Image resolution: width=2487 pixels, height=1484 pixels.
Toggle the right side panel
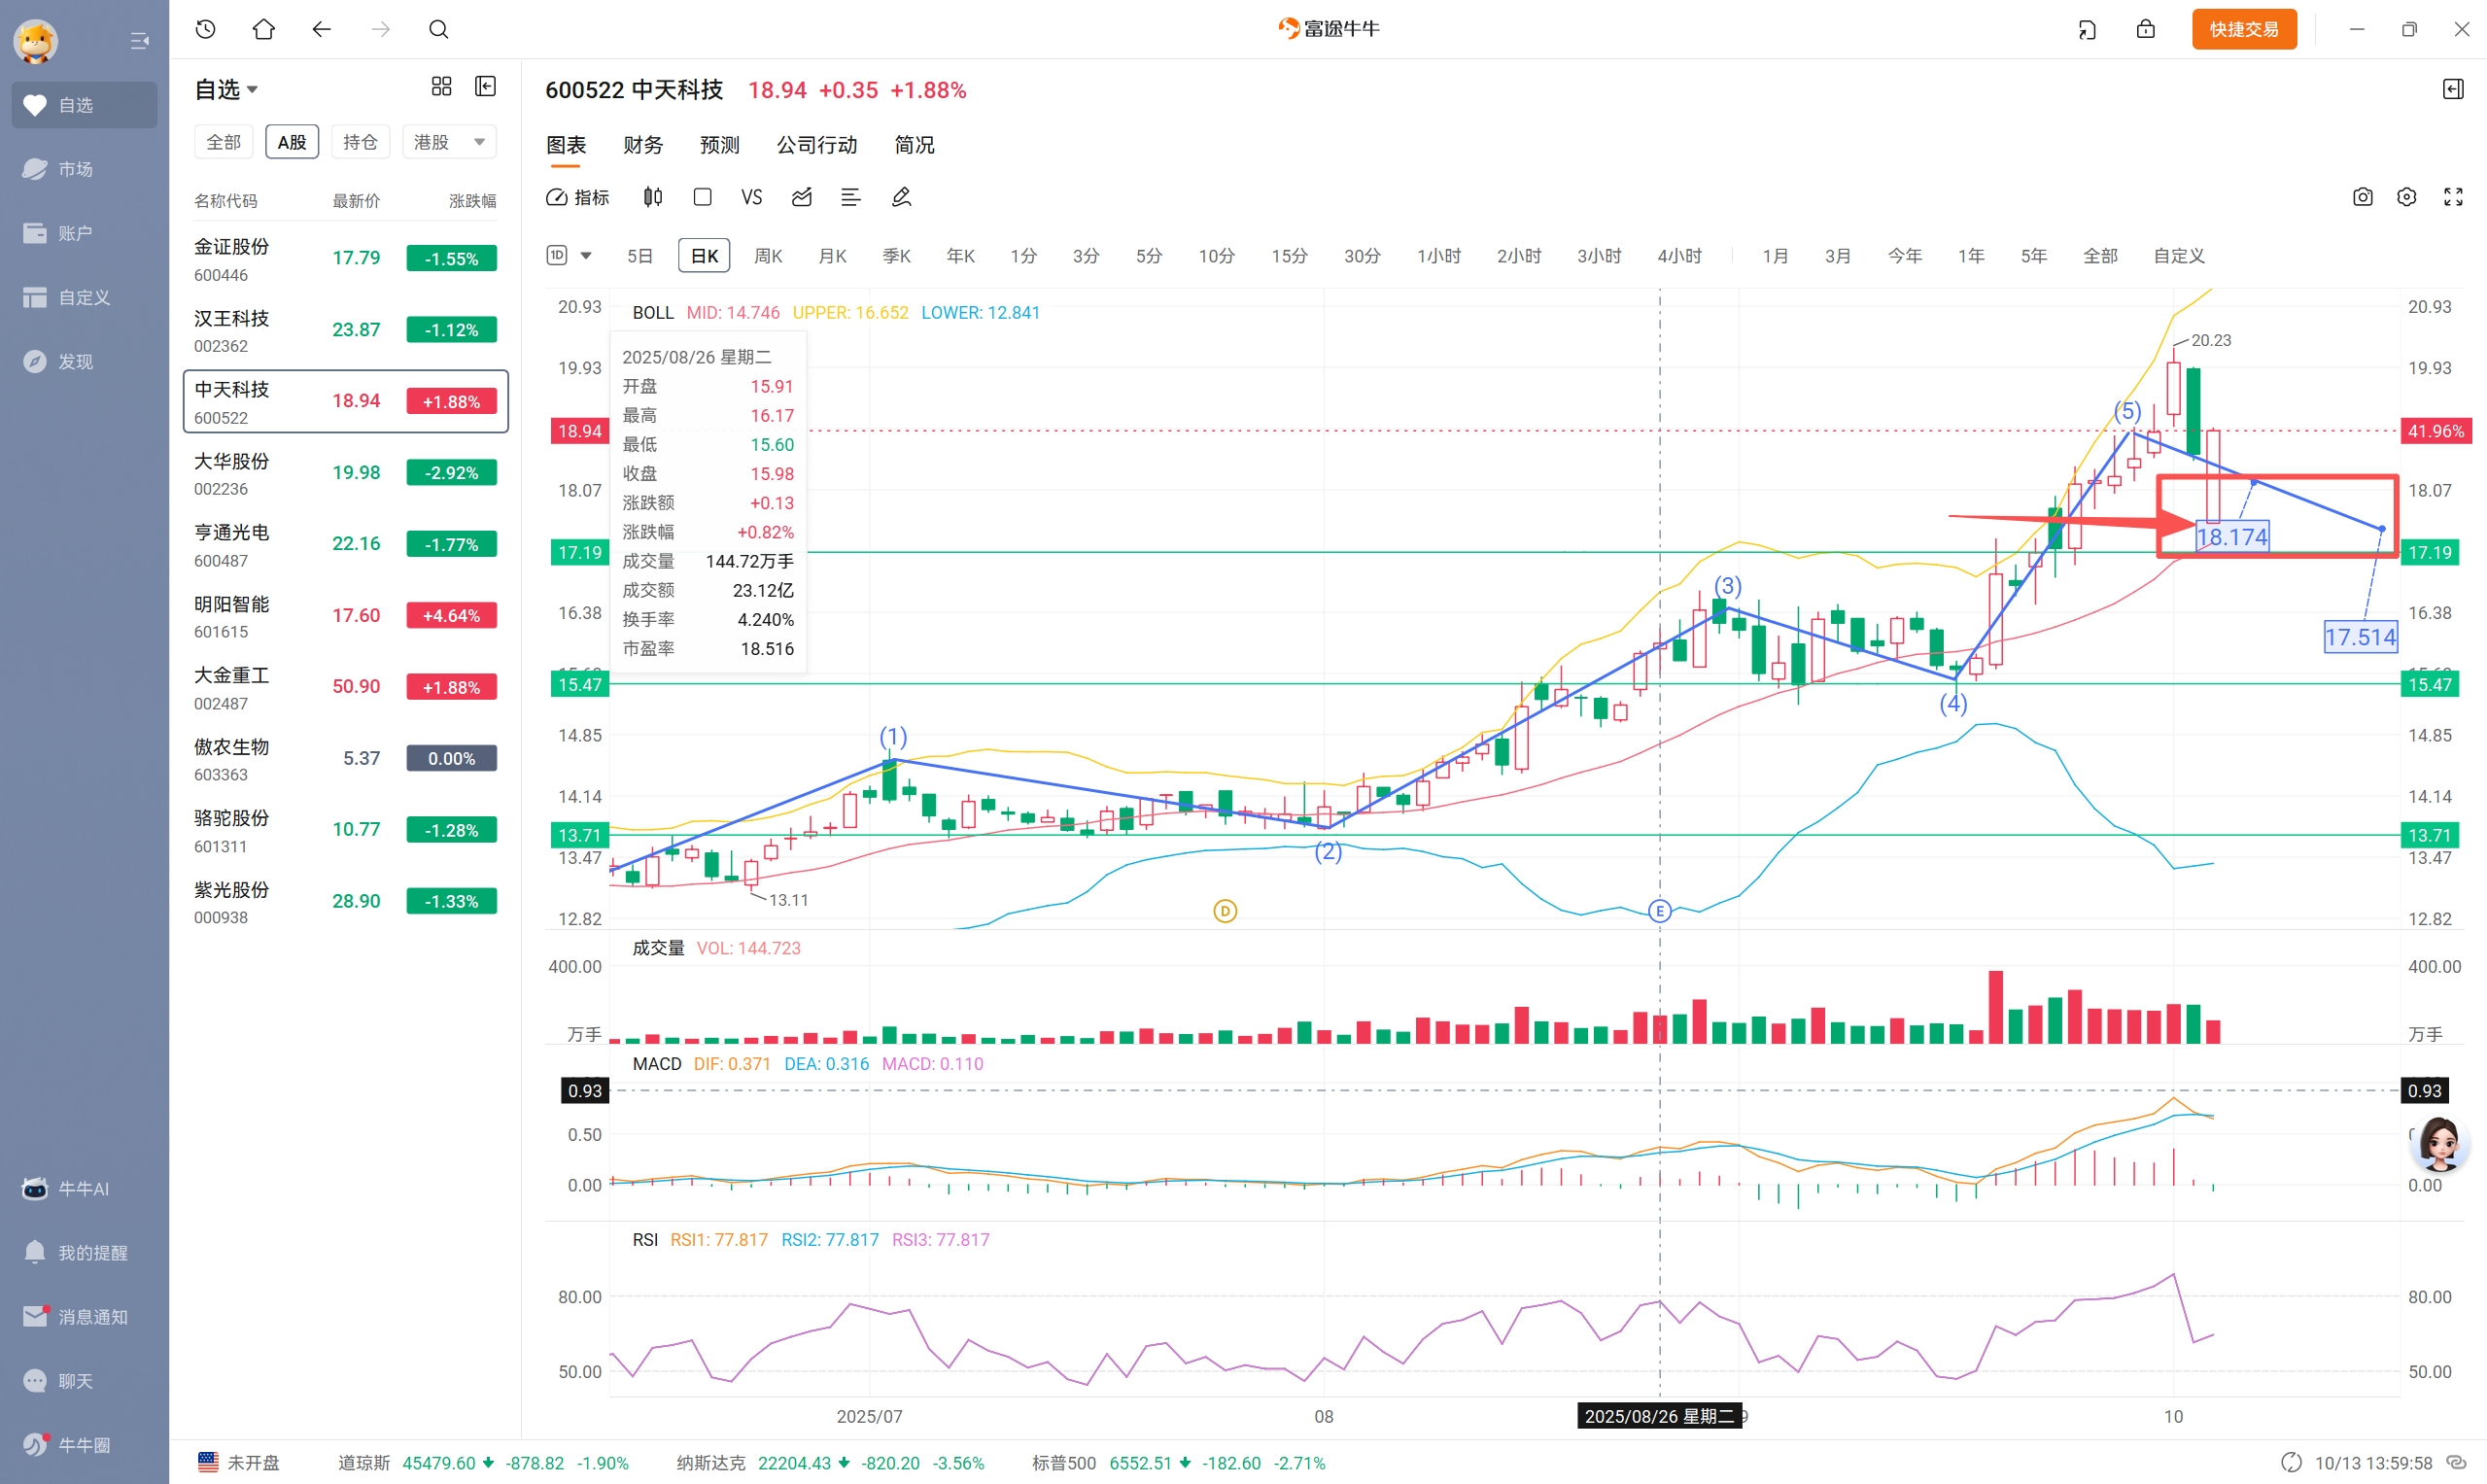pos(2453,90)
